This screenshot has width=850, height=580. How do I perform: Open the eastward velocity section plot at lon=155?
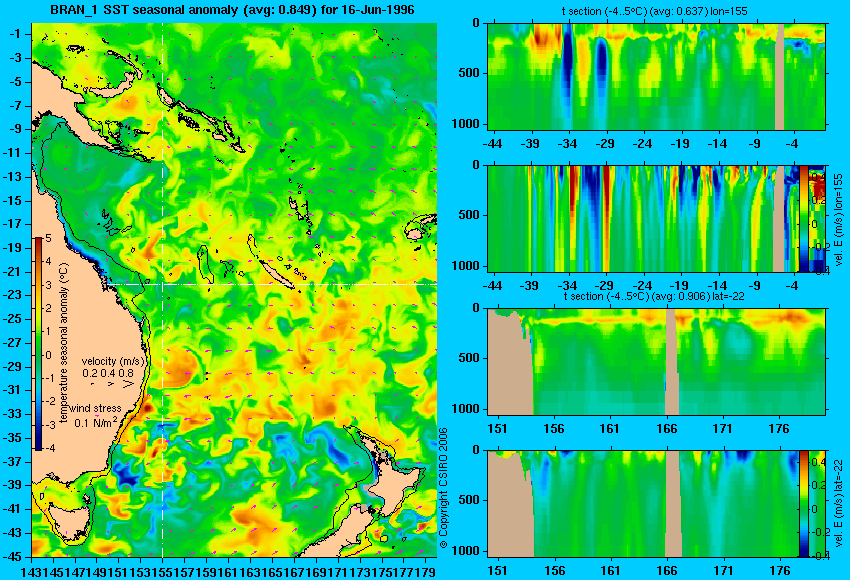[643, 219]
